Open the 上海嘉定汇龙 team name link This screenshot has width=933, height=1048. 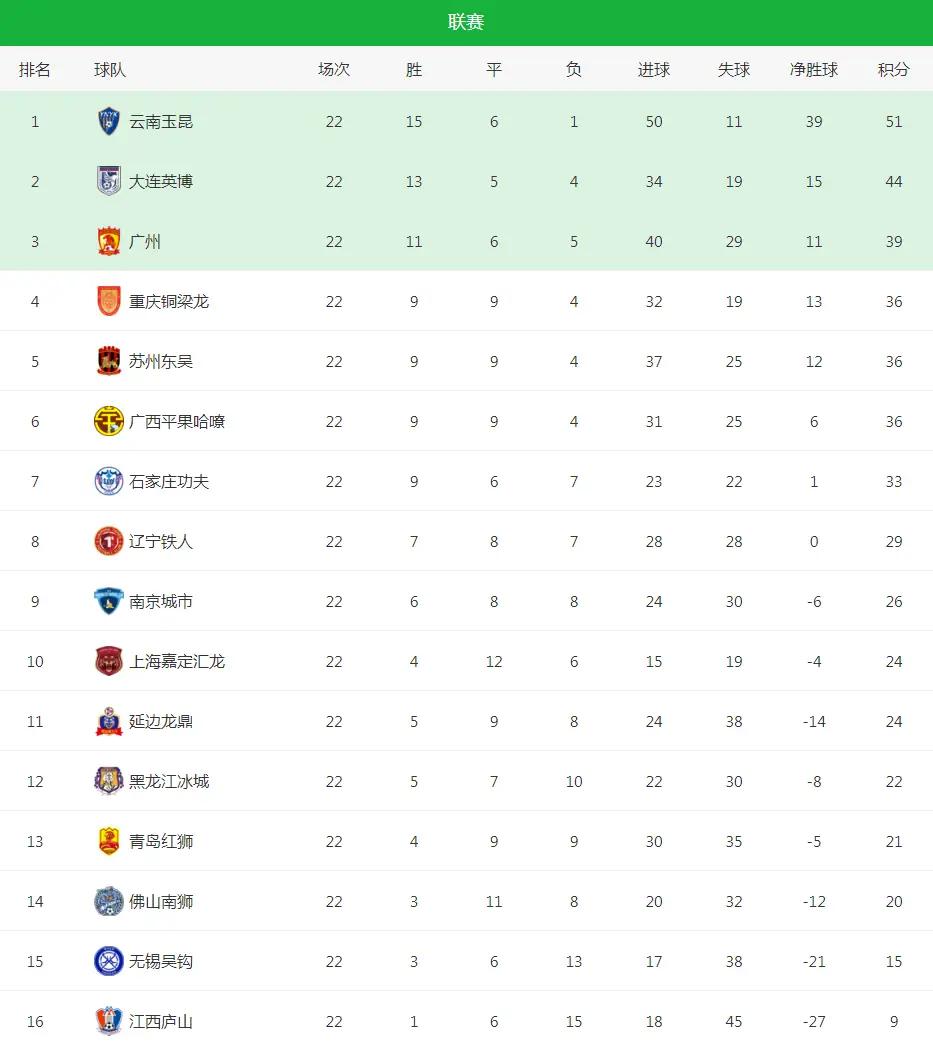click(x=177, y=661)
